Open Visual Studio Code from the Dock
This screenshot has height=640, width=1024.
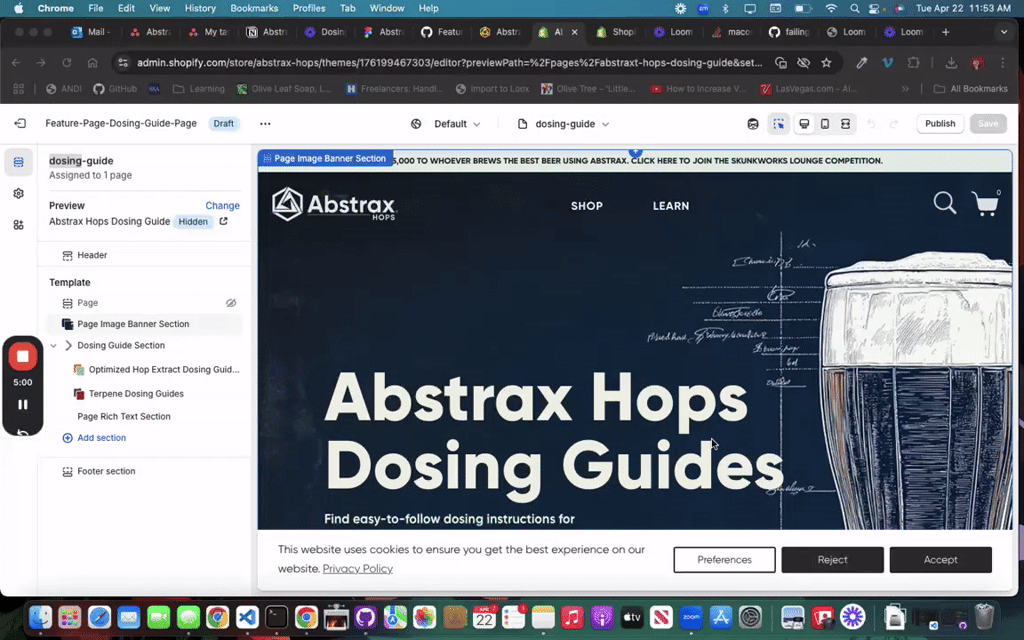(247, 617)
